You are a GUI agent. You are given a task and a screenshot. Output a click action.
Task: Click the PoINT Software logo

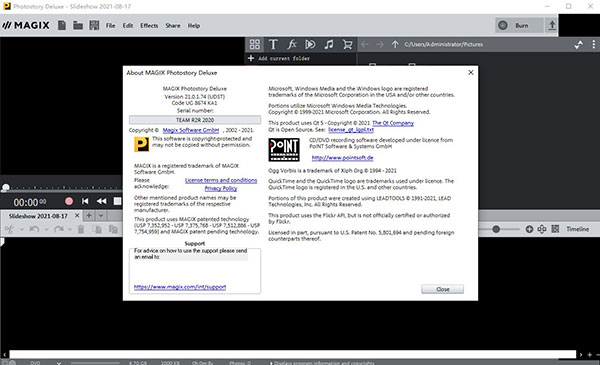pyautogui.click(x=284, y=150)
